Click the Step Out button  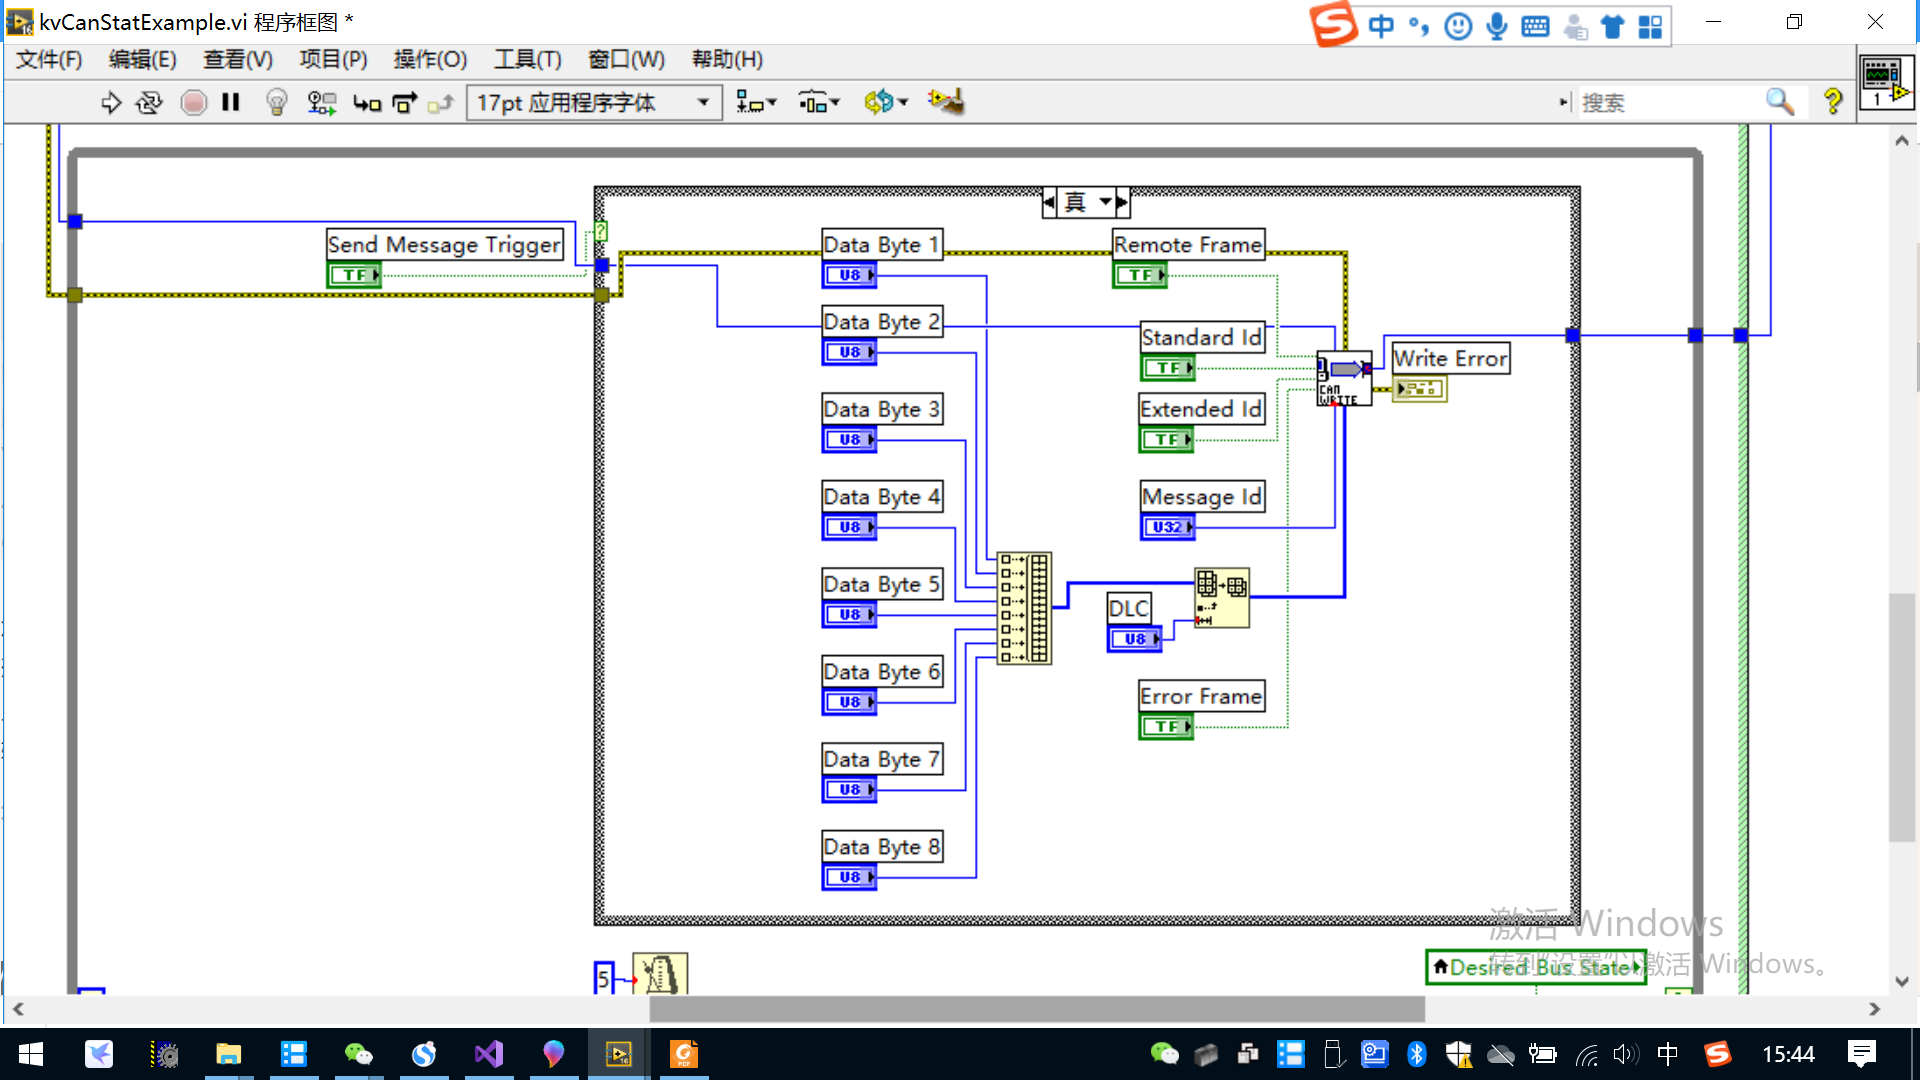click(x=441, y=103)
